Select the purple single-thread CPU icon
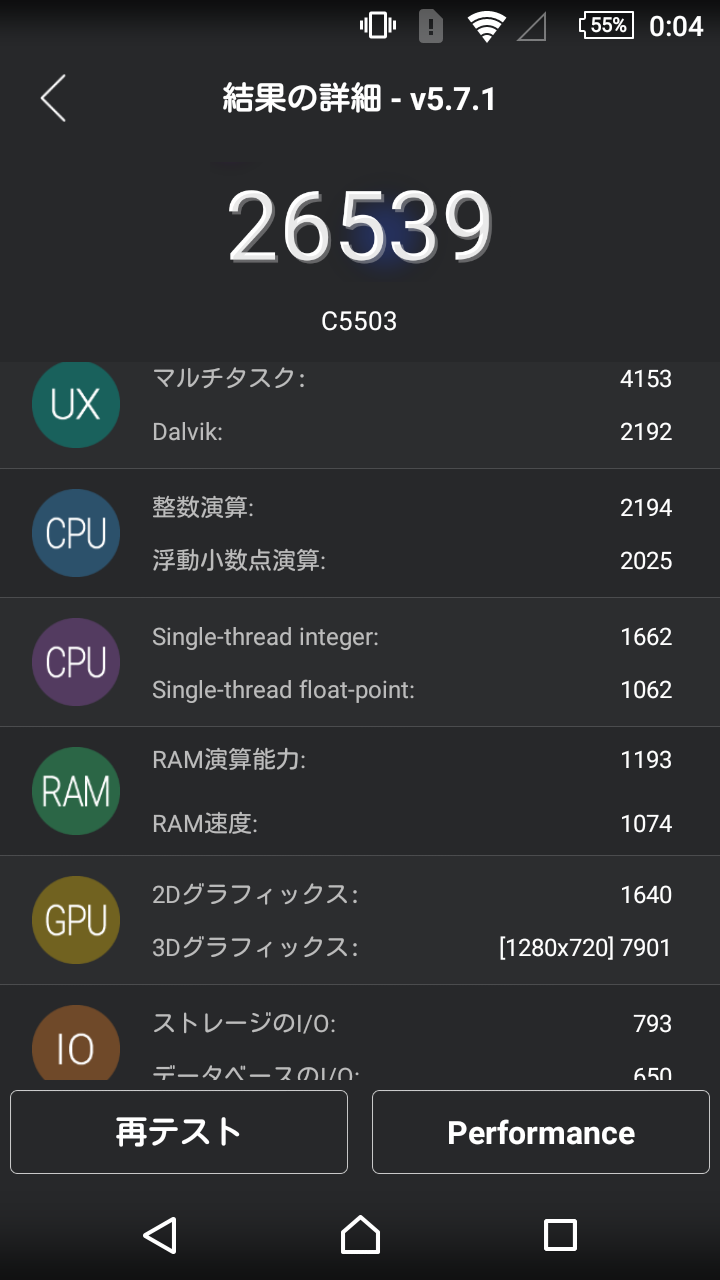The height and width of the screenshot is (1280, 720). tap(75, 662)
